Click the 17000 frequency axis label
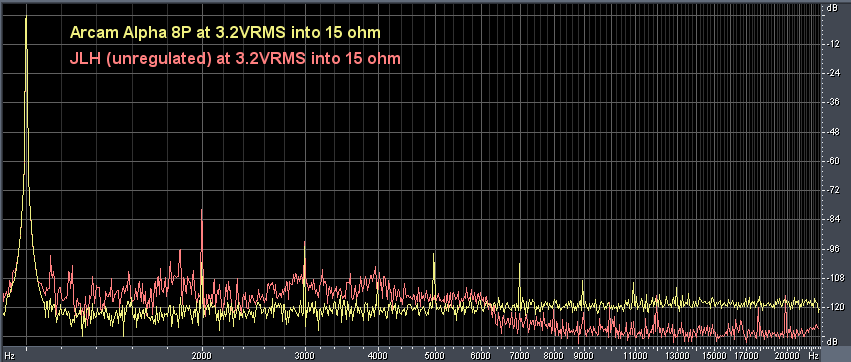Viewport: 851px width, 362px height. coord(746,355)
